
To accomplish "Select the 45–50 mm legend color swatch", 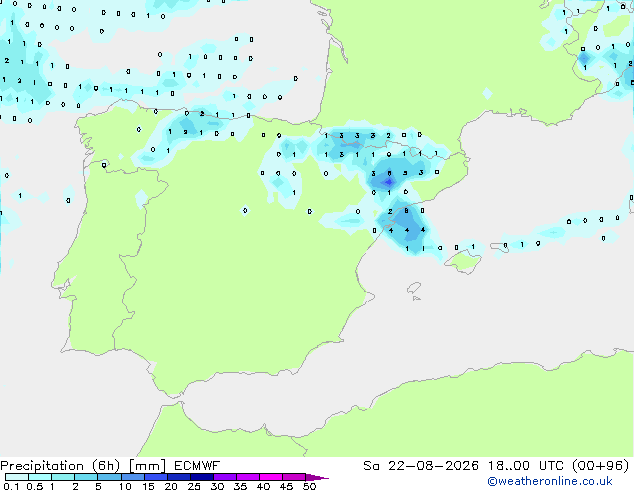I will coord(294,477).
